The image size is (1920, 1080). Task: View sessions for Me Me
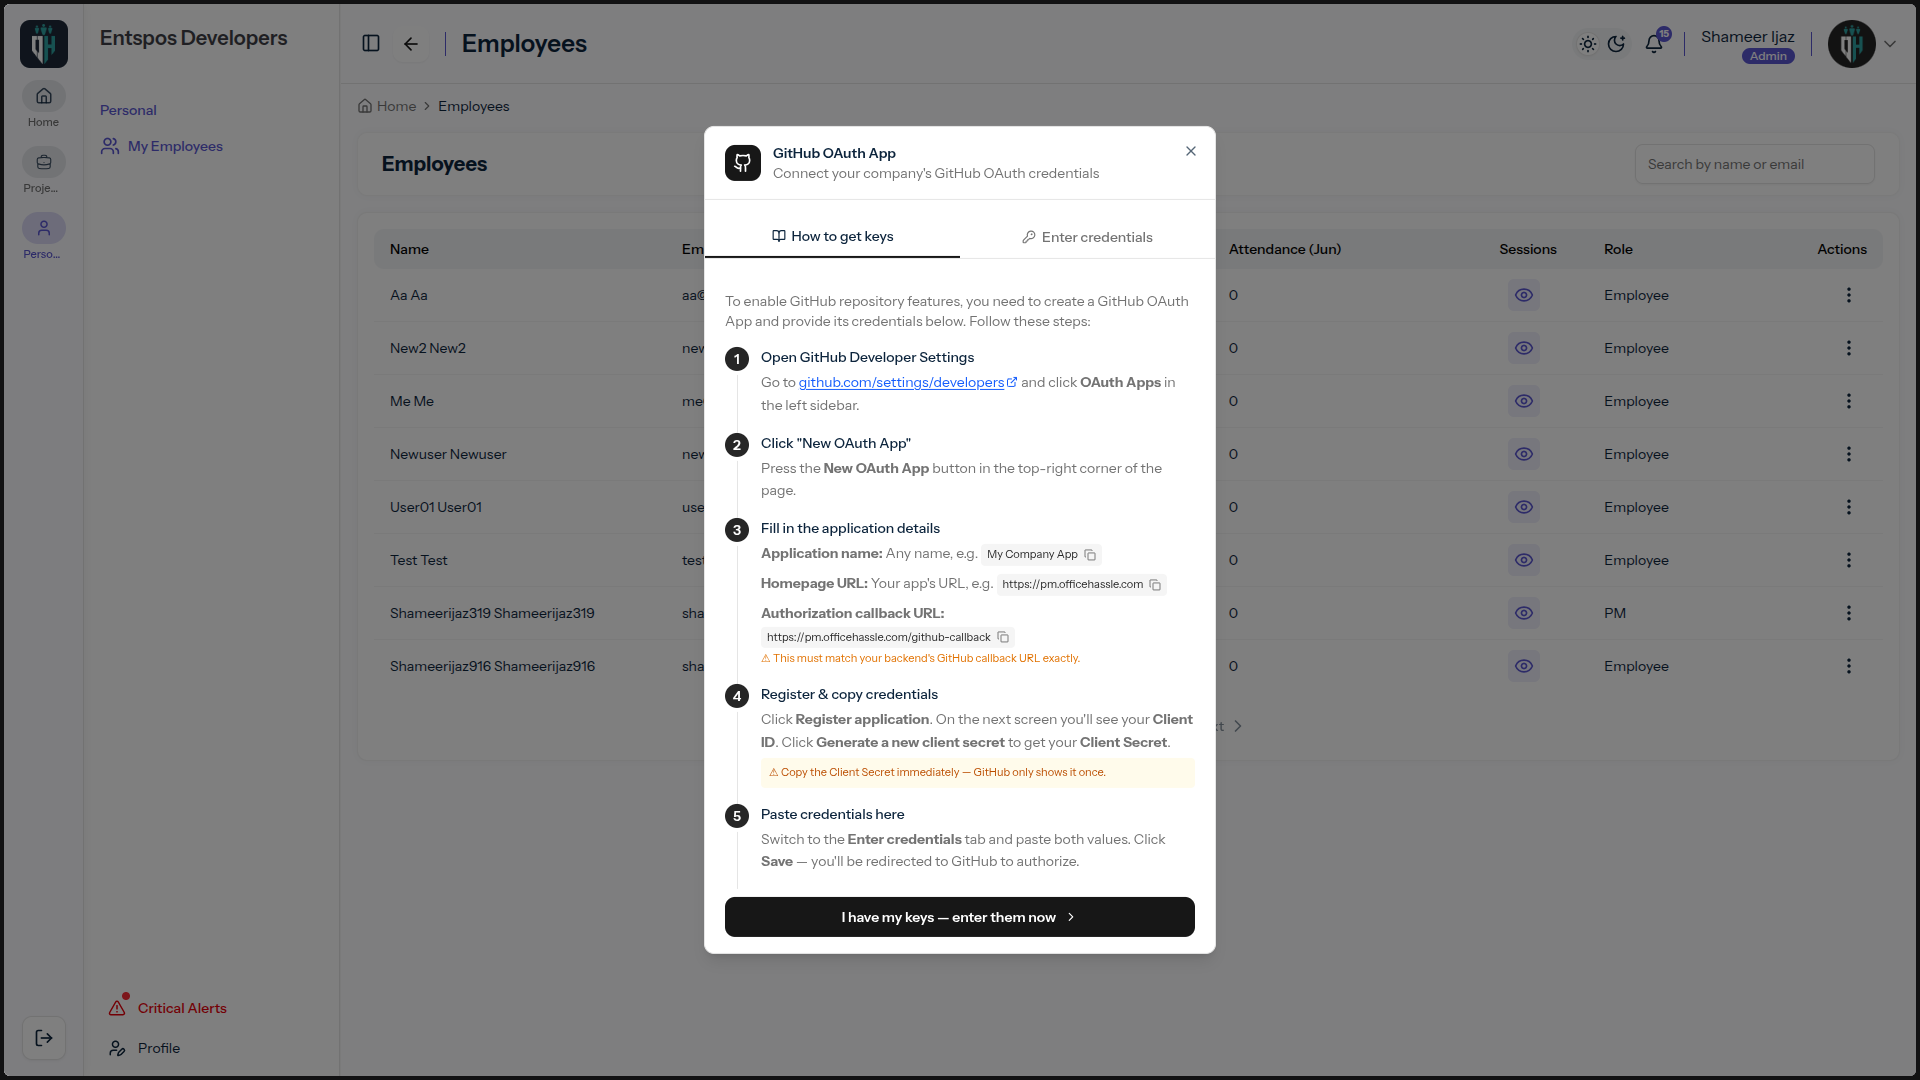point(1524,401)
